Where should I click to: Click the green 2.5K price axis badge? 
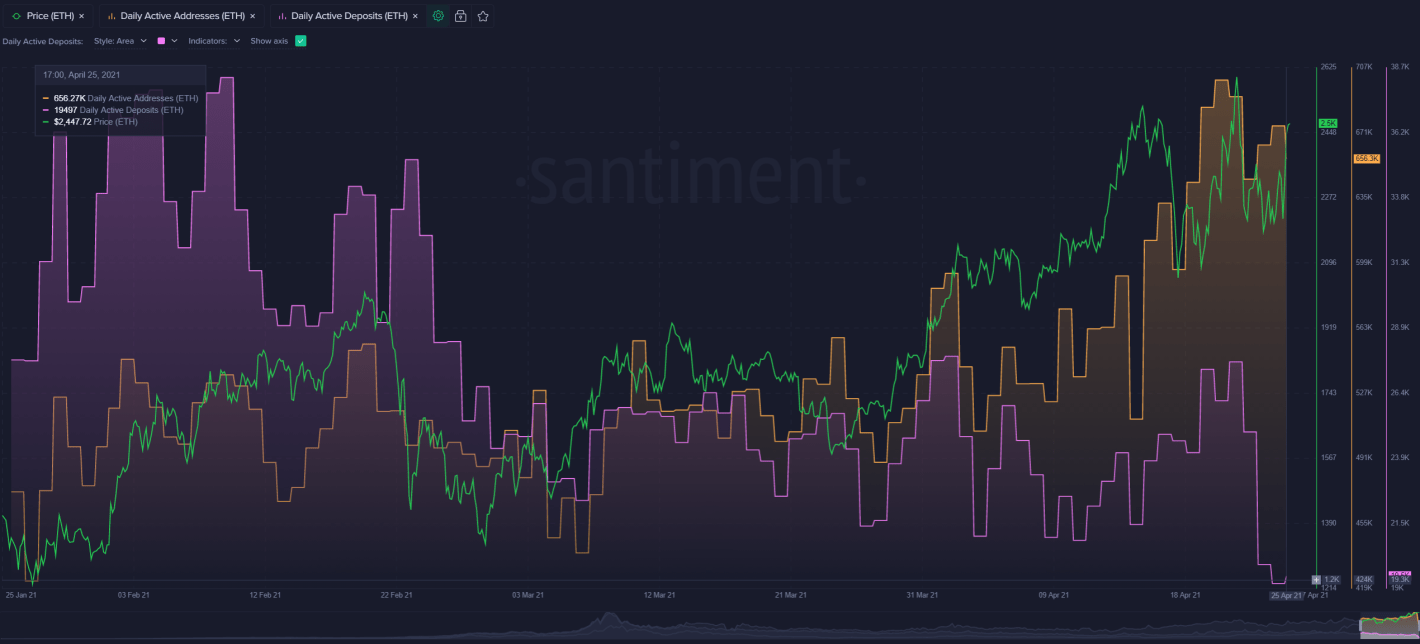[x=1328, y=122]
